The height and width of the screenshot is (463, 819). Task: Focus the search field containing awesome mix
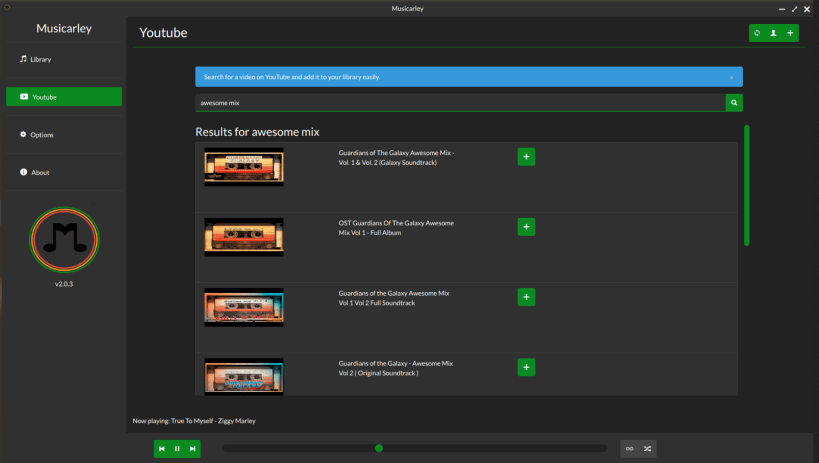[x=460, y=103]
